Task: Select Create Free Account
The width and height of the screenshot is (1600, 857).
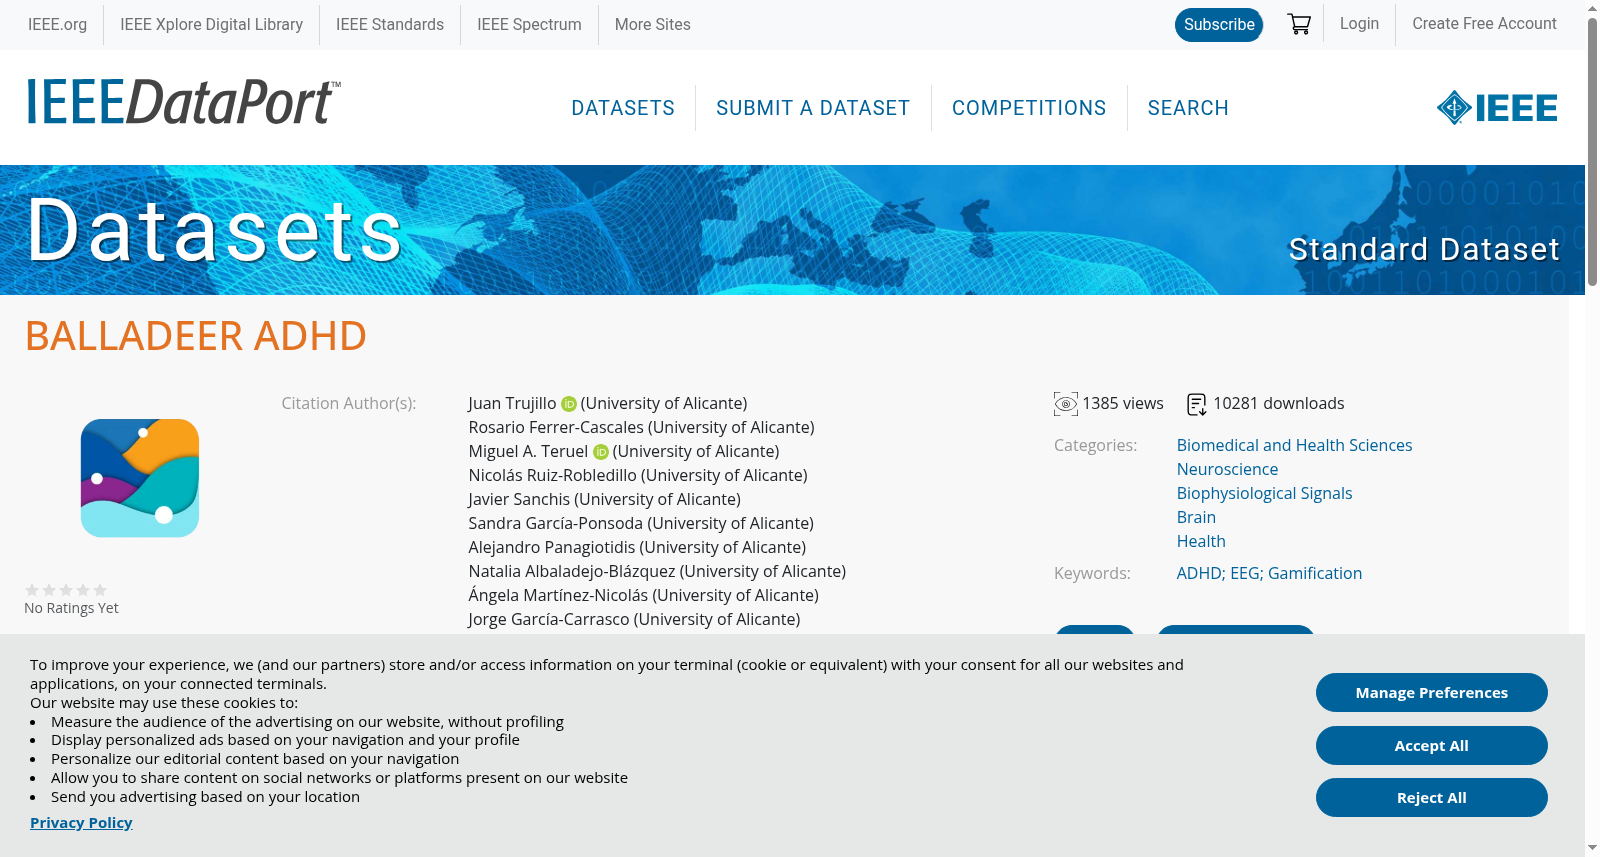Action: click(x=1484, y=23)
